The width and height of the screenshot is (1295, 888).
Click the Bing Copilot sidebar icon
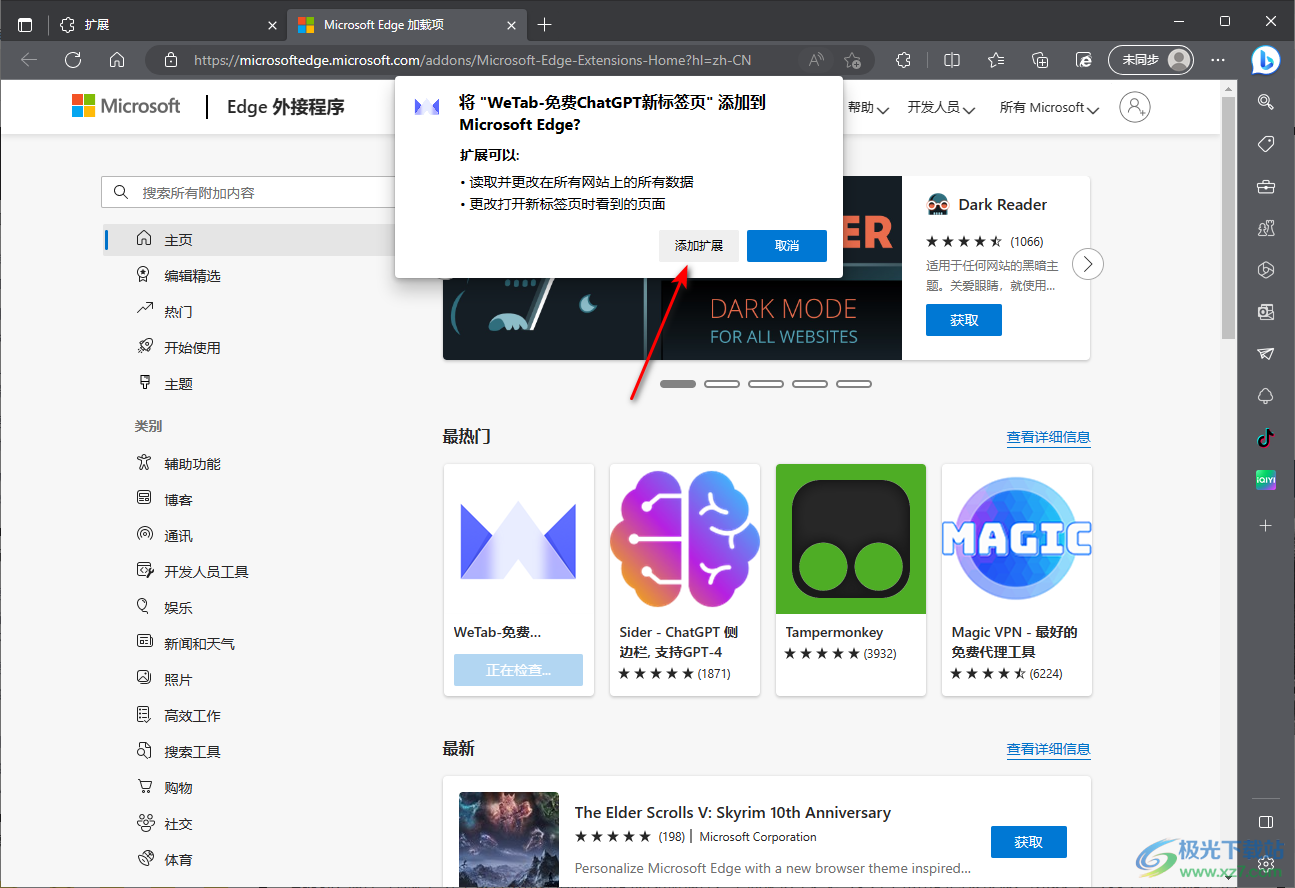(x=1265, y=60)
